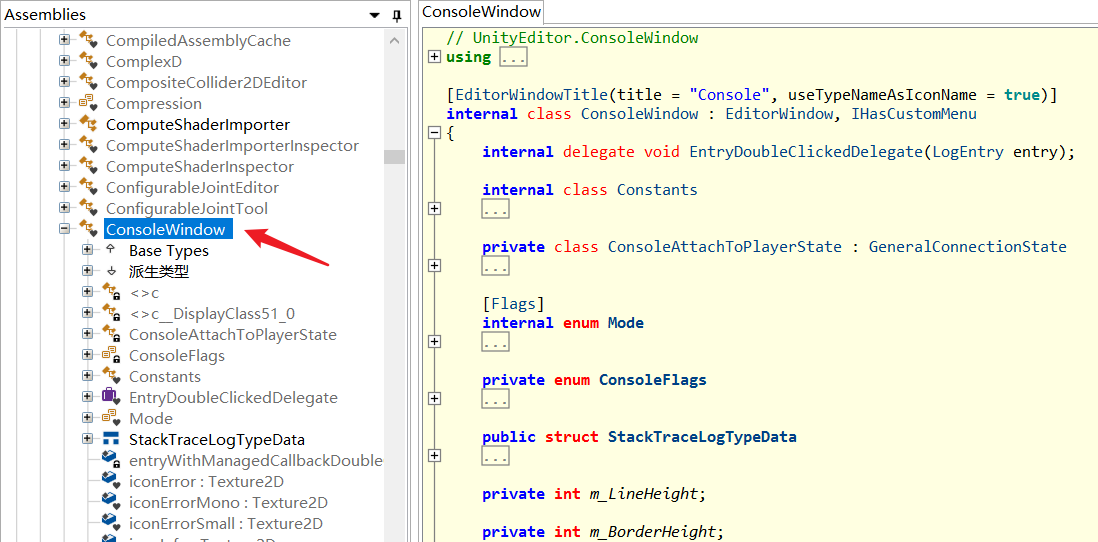The height and width of the screenshot is (542, 1098).
Task: Click the Mode enum icon
Action: (x=111, y=418)
